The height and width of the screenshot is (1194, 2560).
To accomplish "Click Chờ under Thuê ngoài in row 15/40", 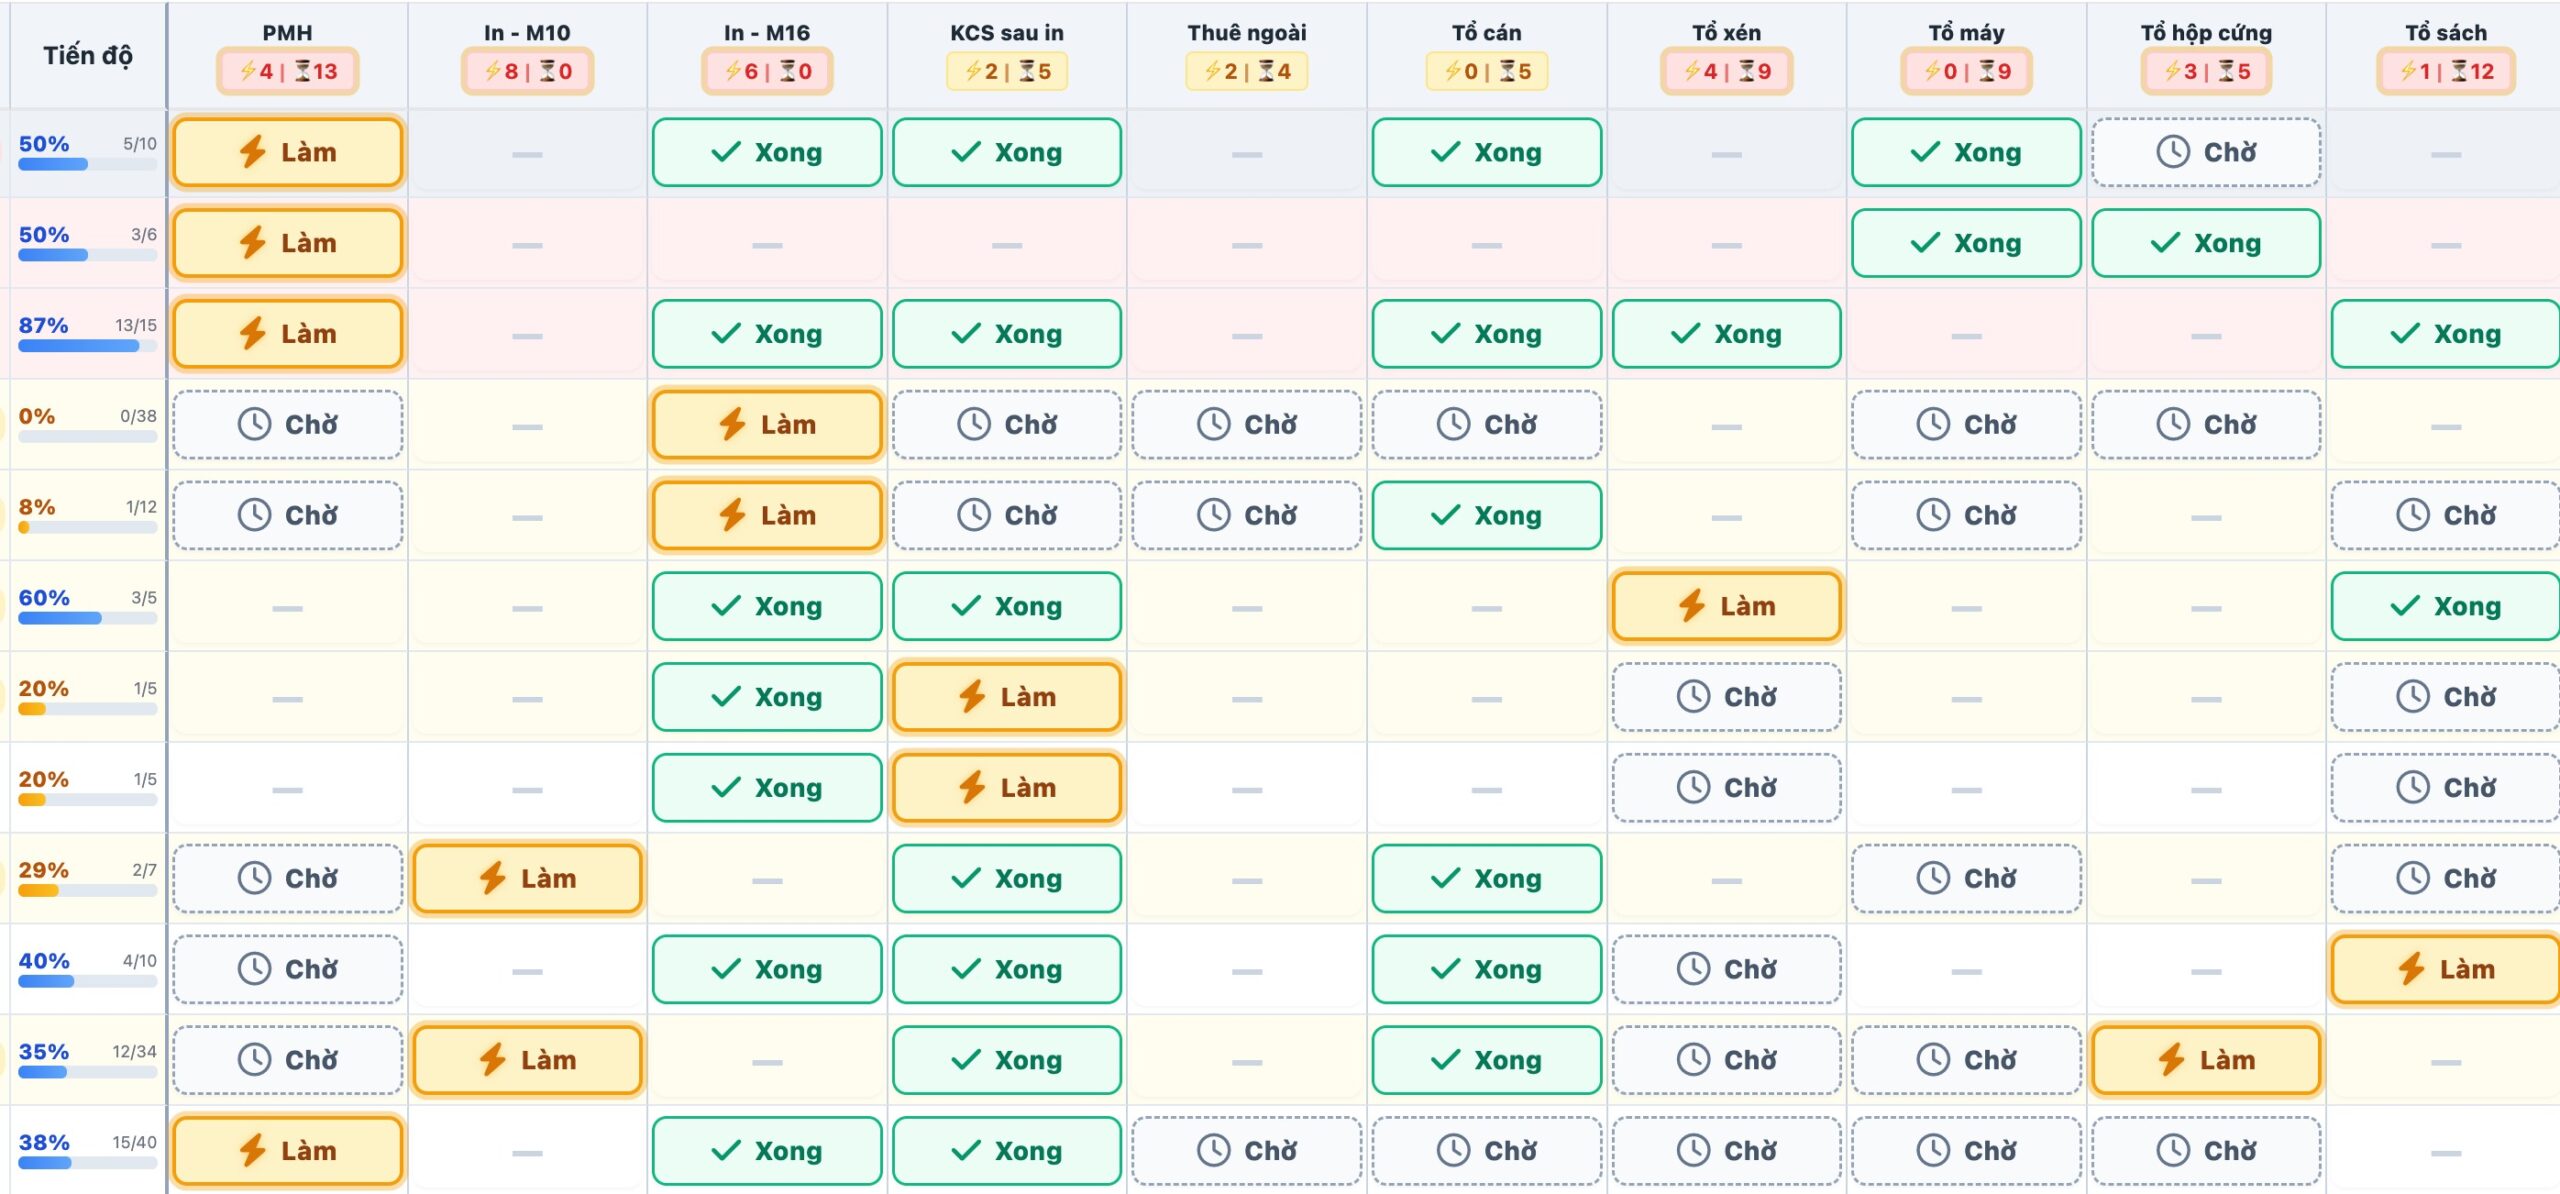I will point(1247,1150).
